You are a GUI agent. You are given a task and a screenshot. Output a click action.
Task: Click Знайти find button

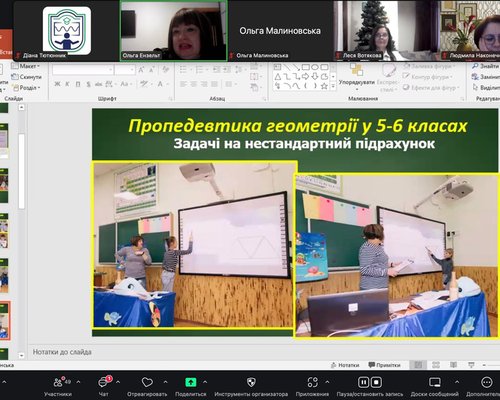pos(486,66)
